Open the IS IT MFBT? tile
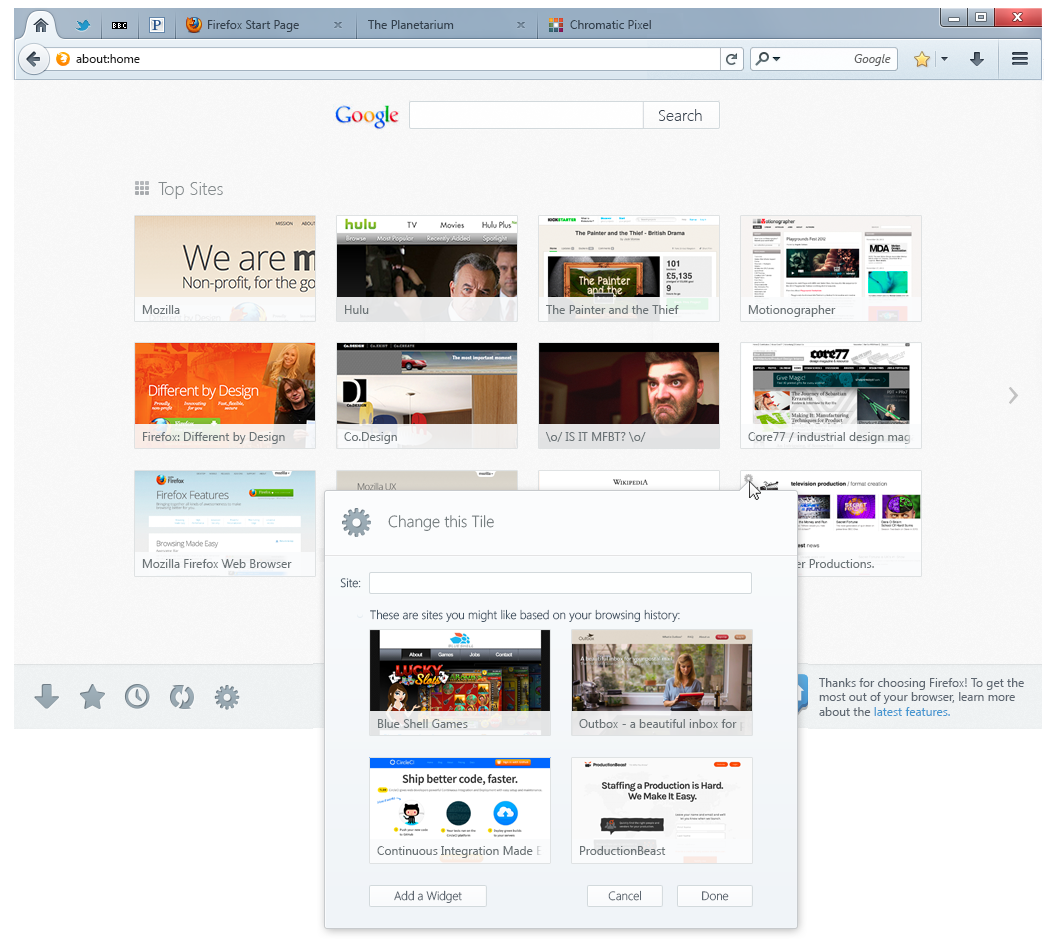The height and width of the screenshot is (950, 1057). pos(629,396)
